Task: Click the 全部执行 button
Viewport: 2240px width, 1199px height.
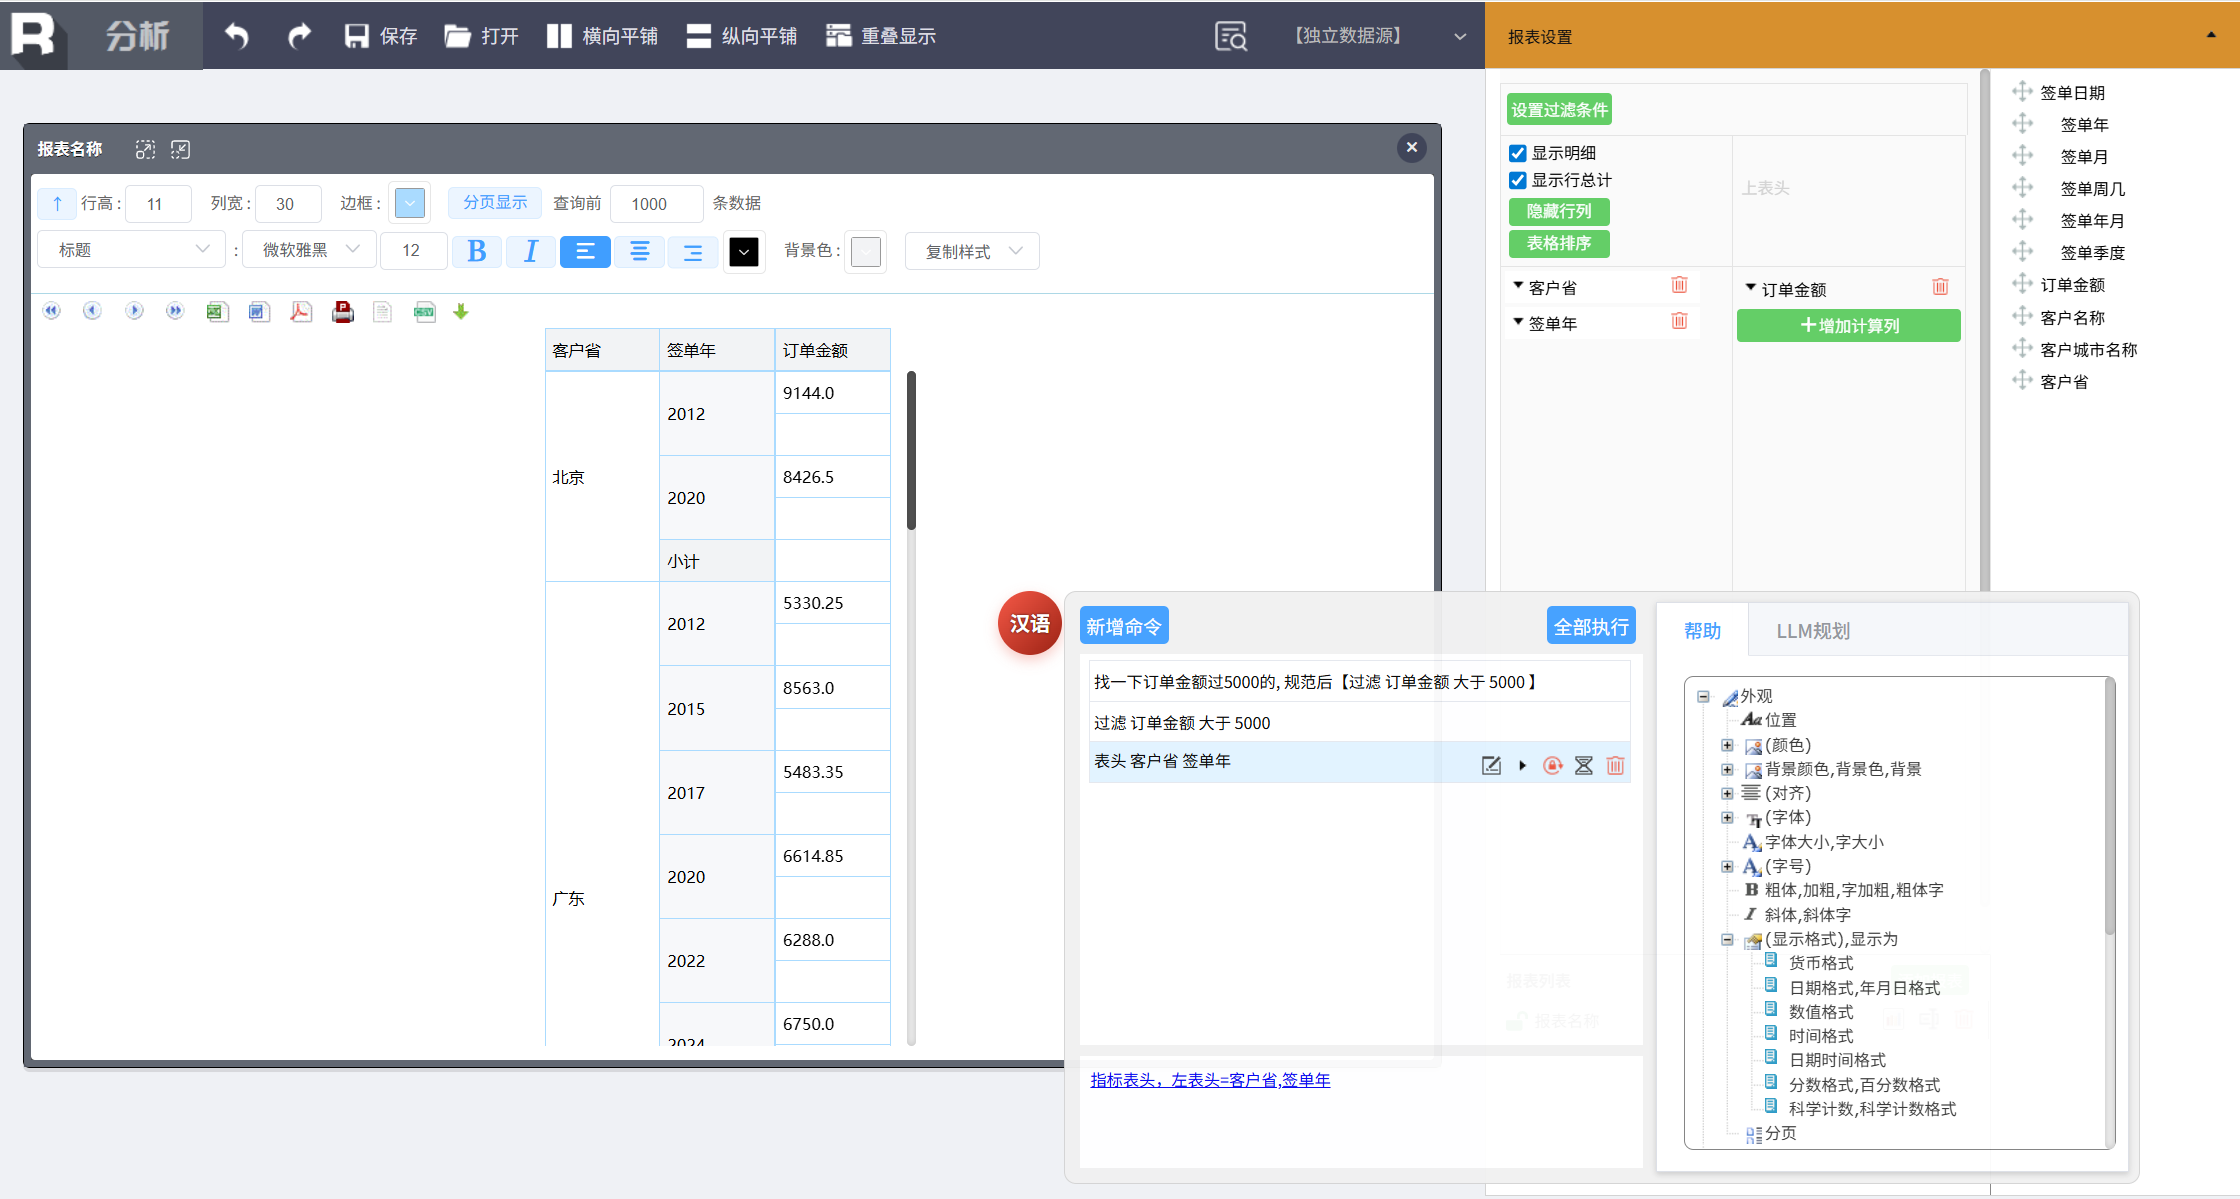Action: pos(1590,627)
